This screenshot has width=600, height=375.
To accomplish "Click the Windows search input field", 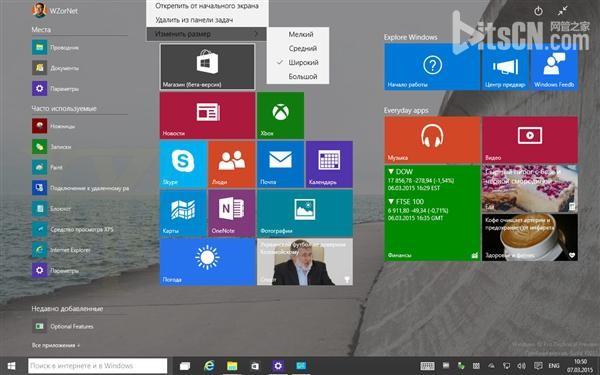I will [98, 366].
